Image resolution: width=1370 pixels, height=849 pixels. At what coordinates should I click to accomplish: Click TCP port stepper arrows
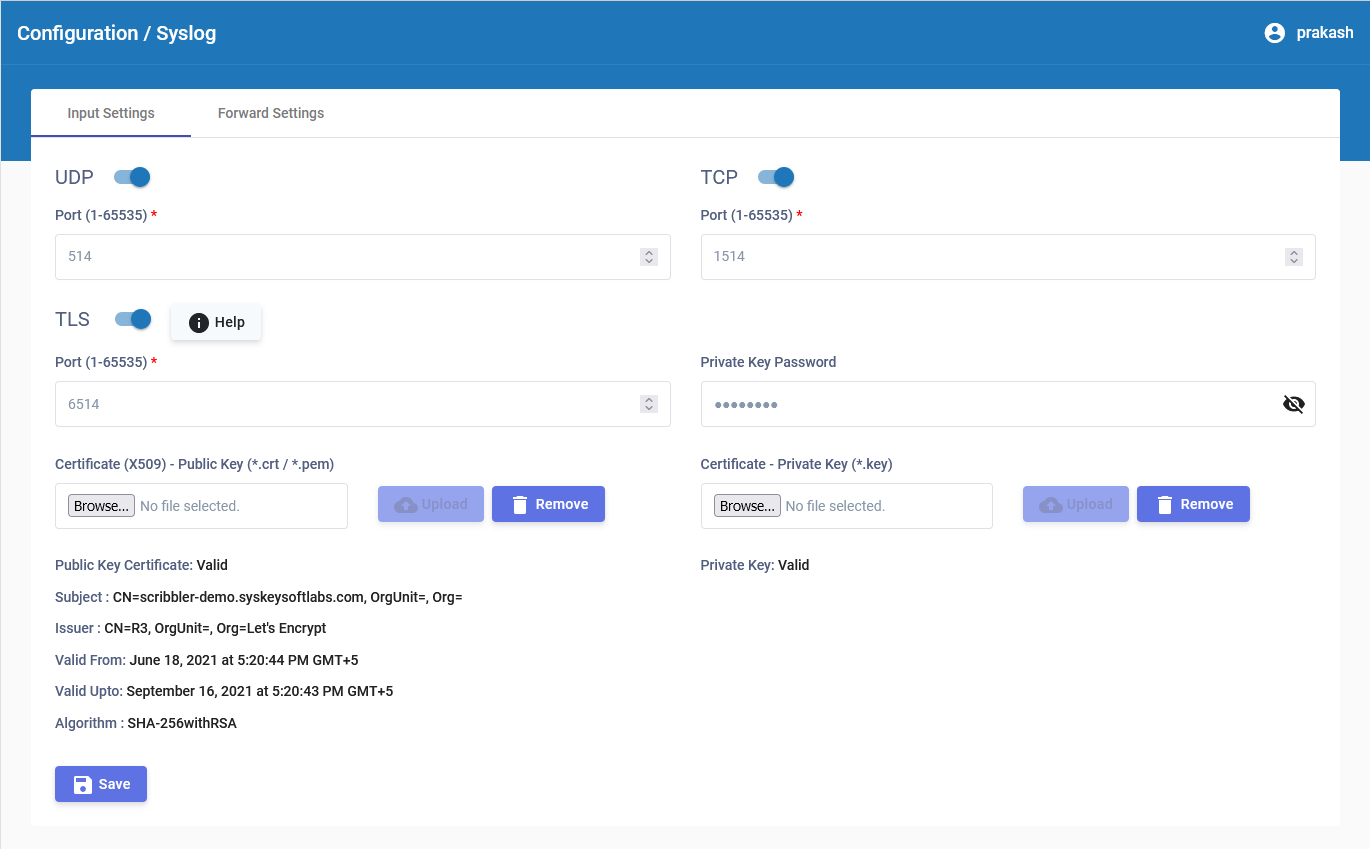(x=1294, y=257)
